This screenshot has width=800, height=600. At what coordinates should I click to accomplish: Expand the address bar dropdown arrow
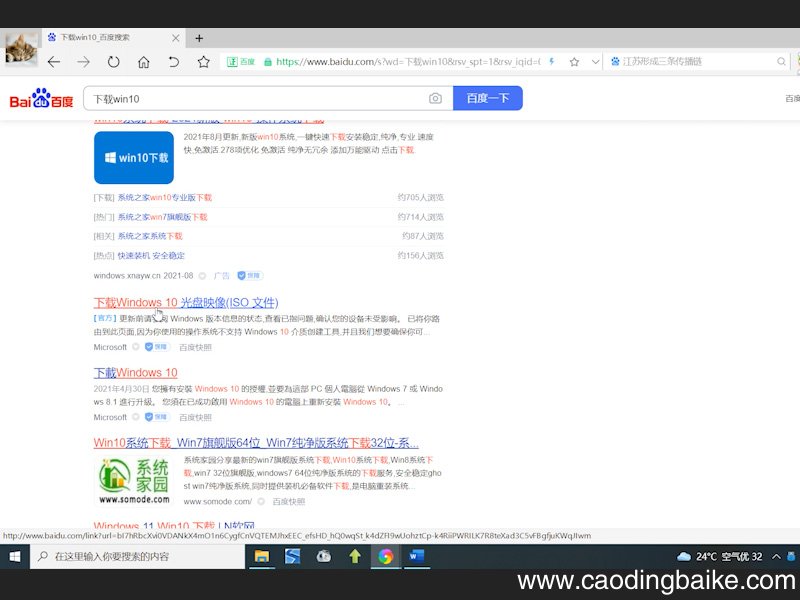point(595,62)
